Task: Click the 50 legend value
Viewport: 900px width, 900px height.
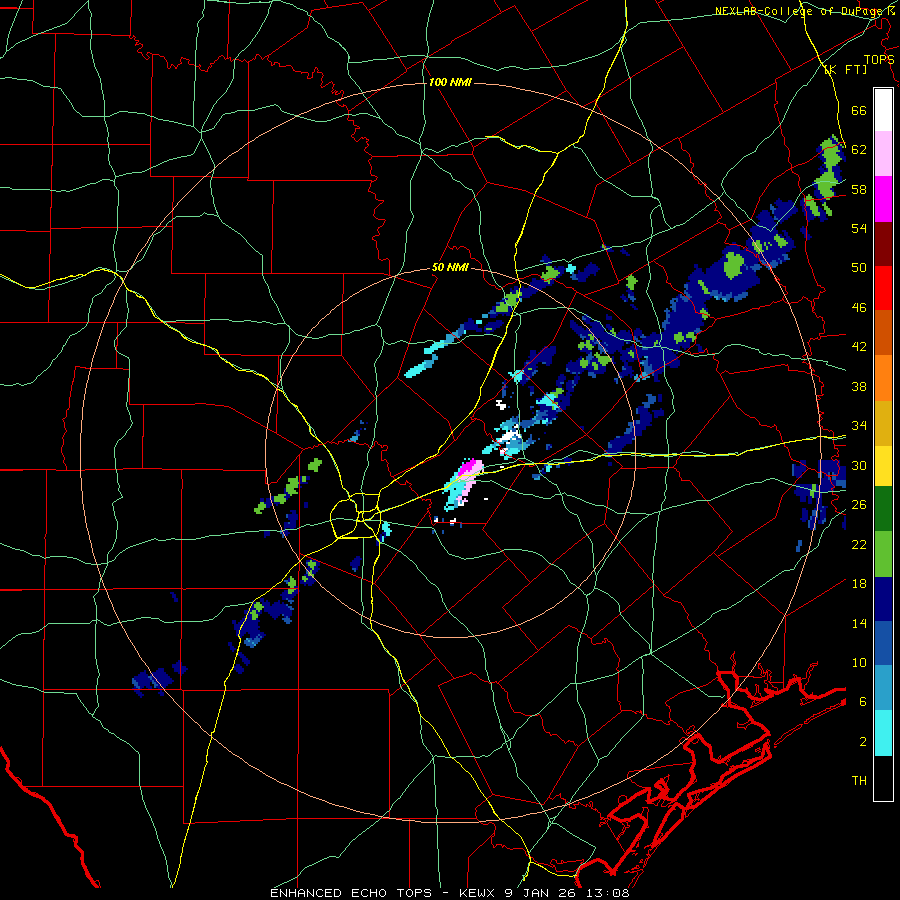Action: click(x=859, y=268)
